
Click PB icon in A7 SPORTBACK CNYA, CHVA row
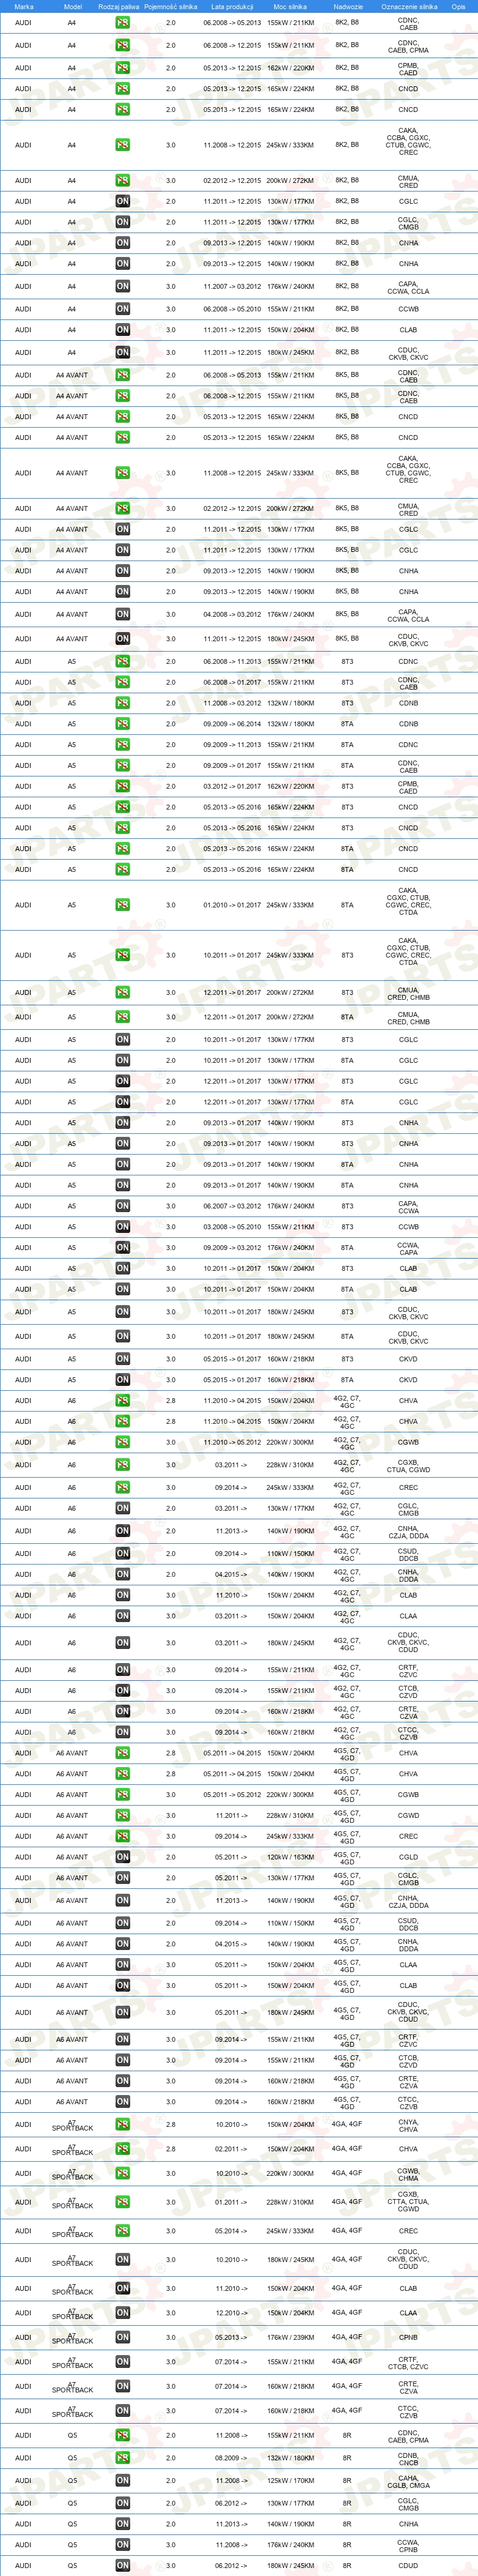[x=122, y=2124]
